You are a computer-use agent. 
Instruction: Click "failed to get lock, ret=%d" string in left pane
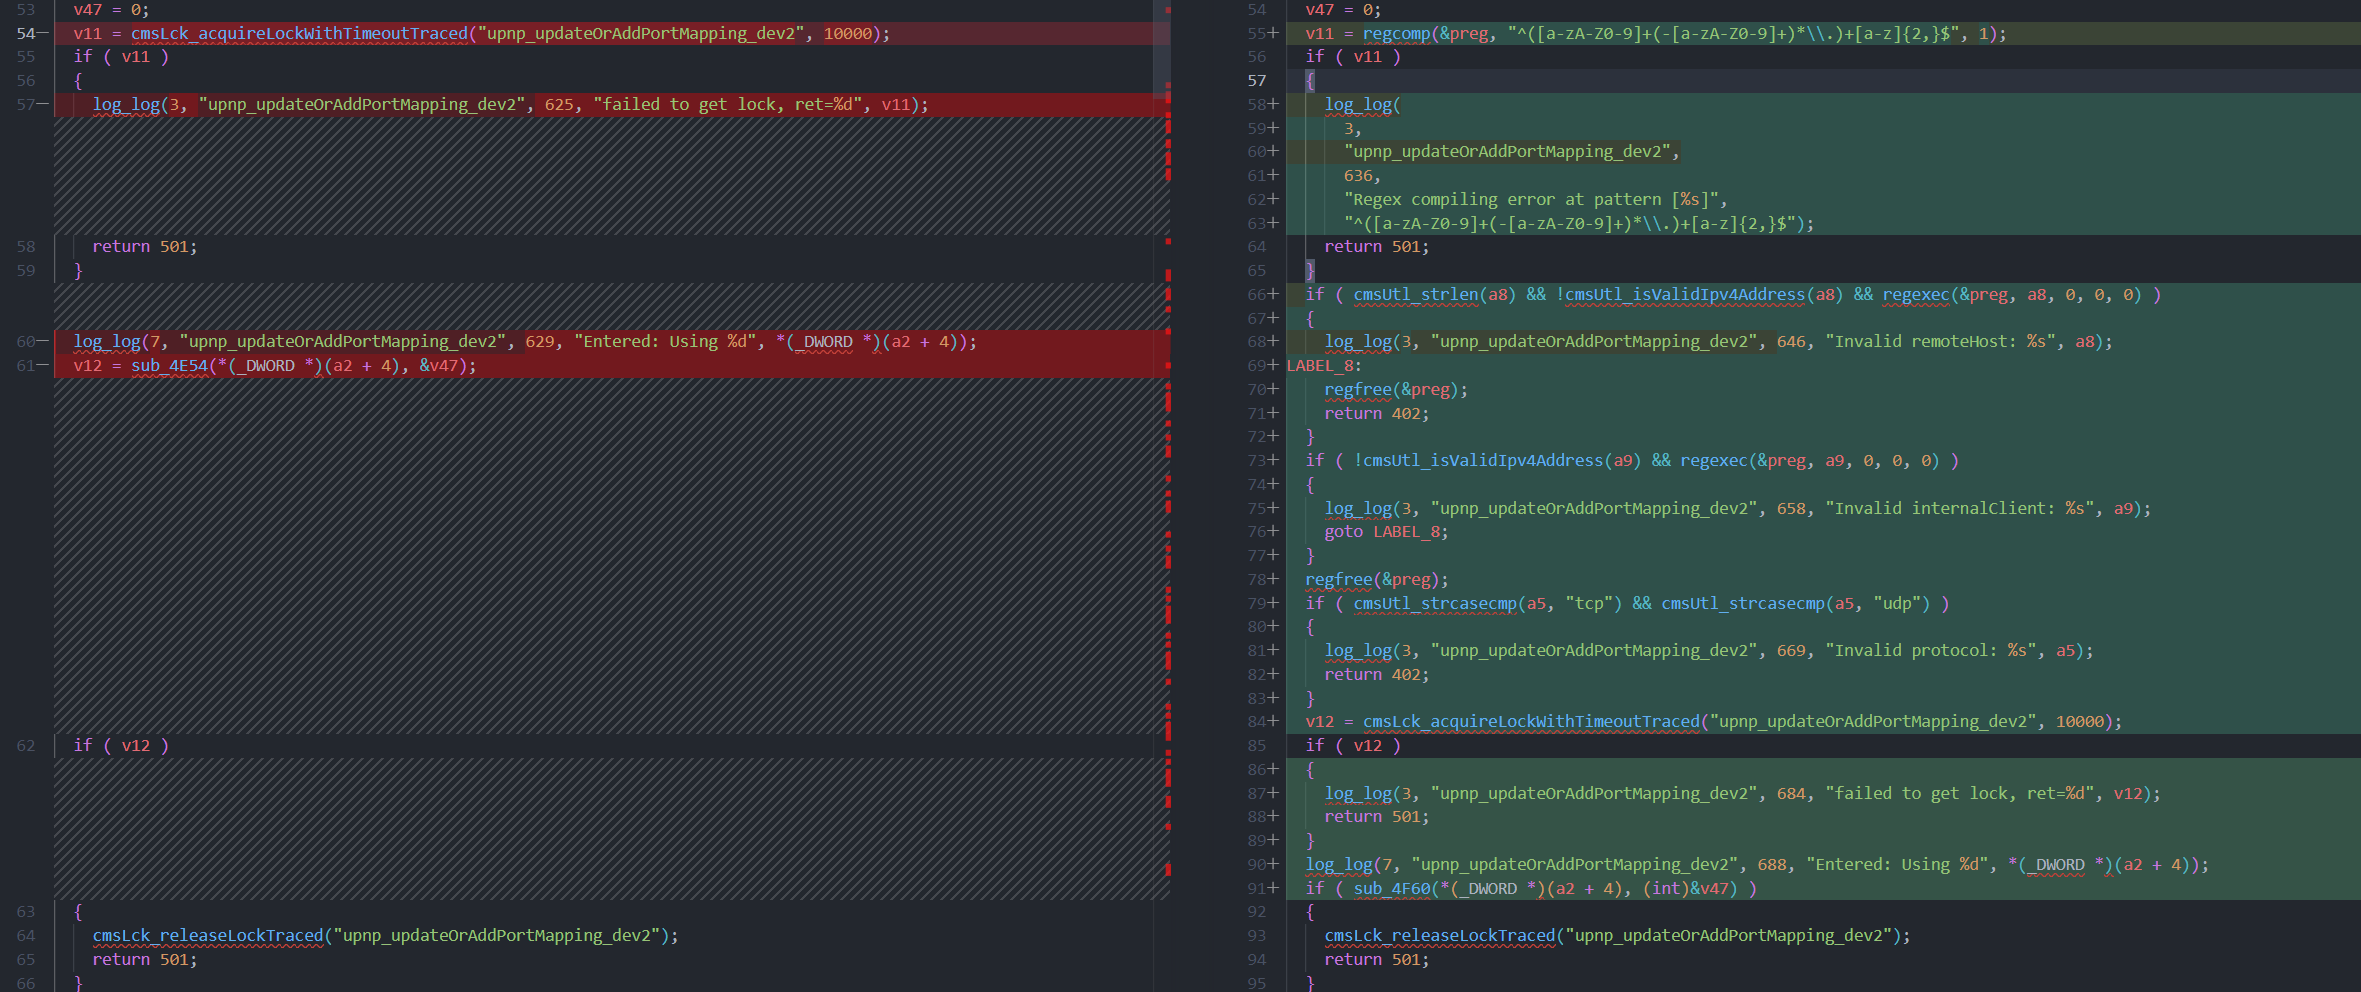[x=728, y=104]
